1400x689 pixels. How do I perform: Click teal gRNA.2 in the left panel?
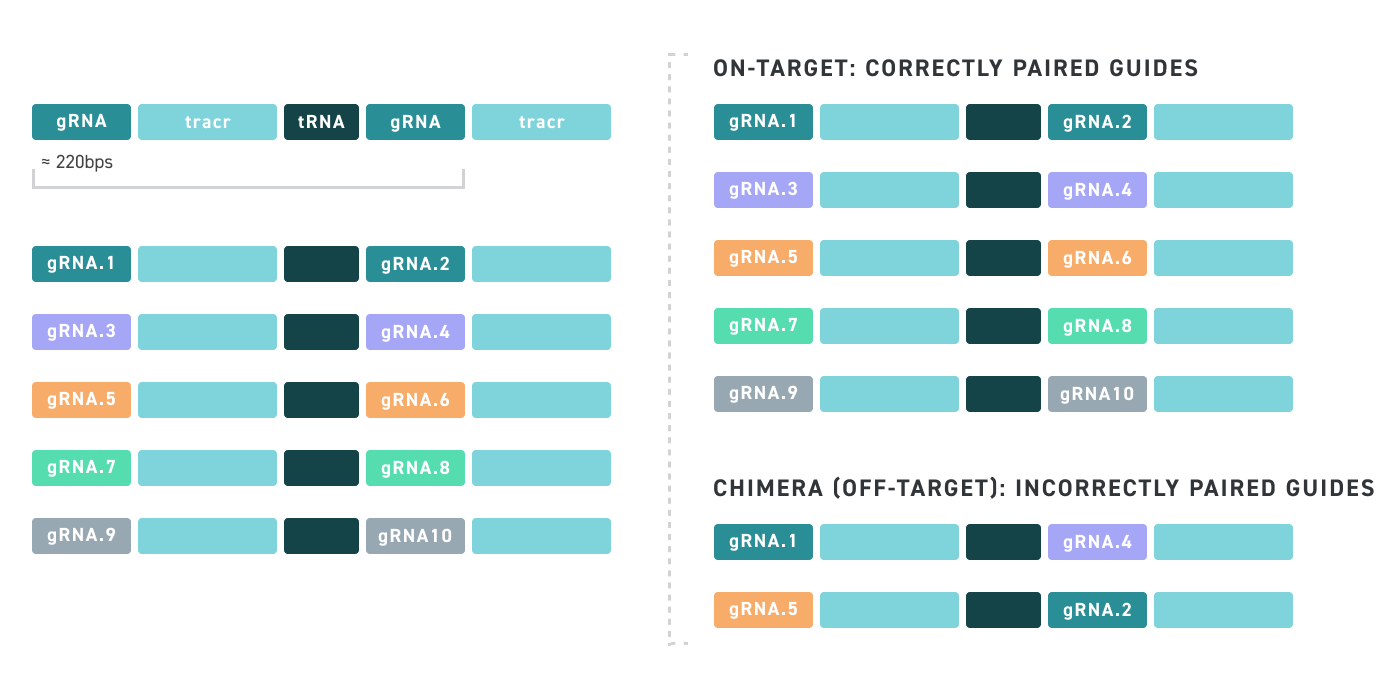(x=415, y=264)
